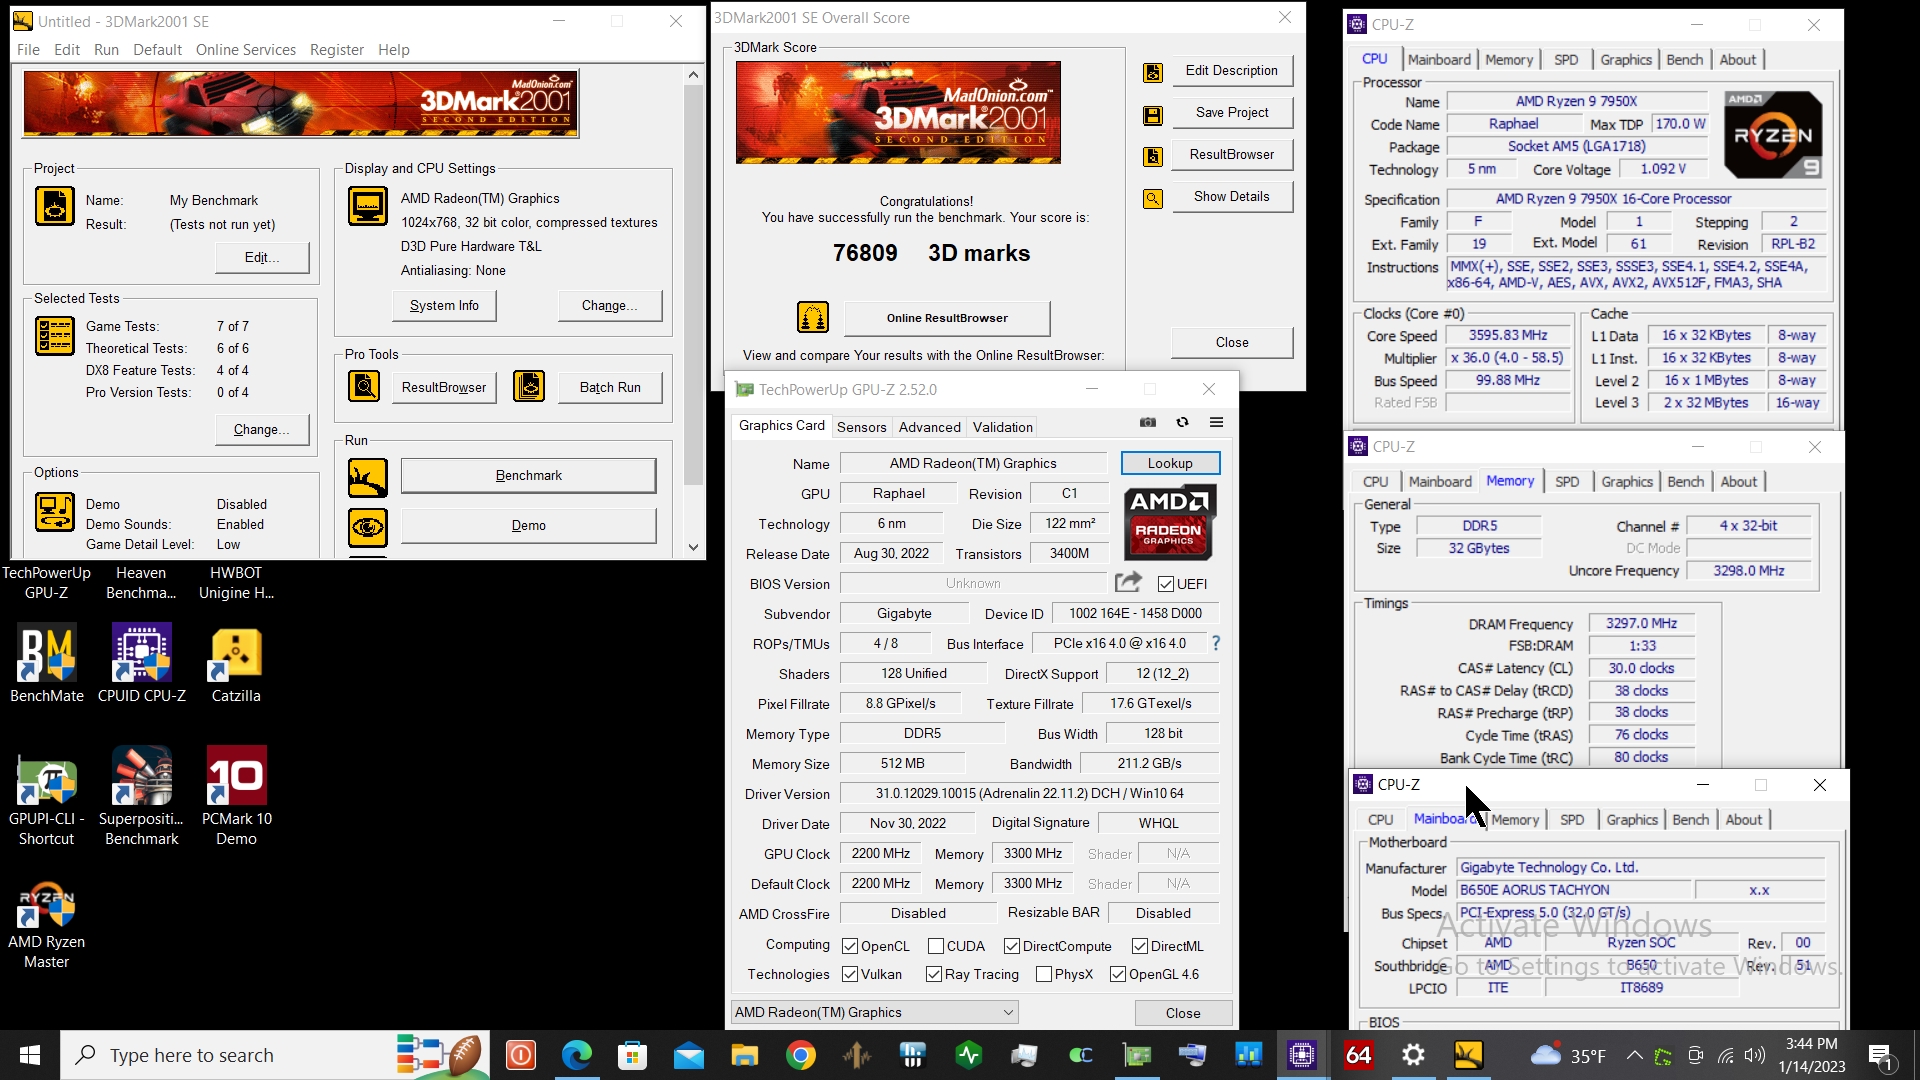Toggle the DirectML checkbox
1920x1080 pixels.
pyautogui.click(x=1140, y=946)
